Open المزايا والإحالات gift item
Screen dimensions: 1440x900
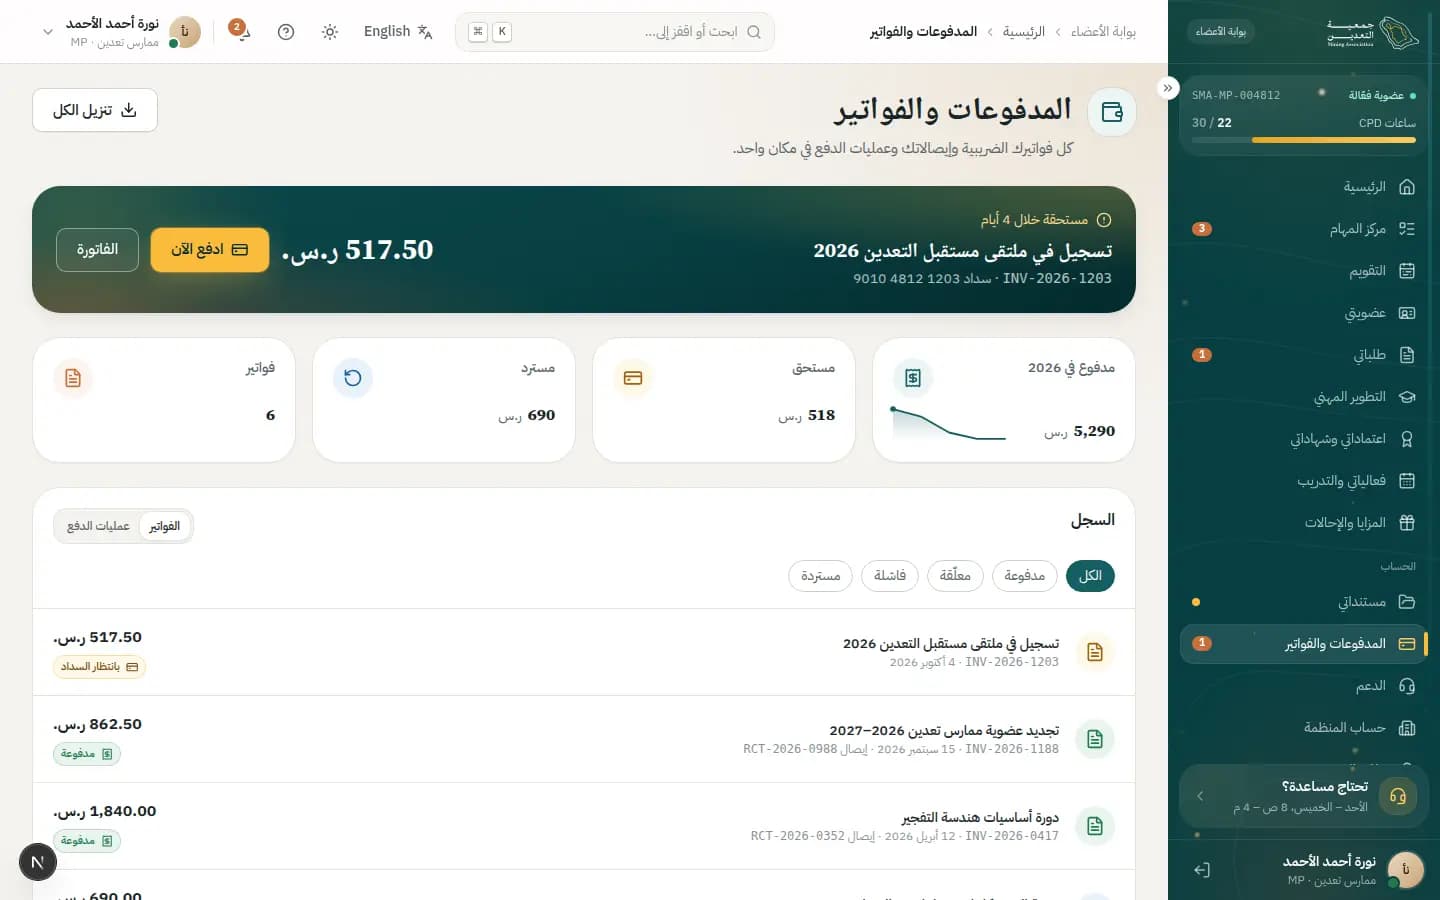point(1303,523)
